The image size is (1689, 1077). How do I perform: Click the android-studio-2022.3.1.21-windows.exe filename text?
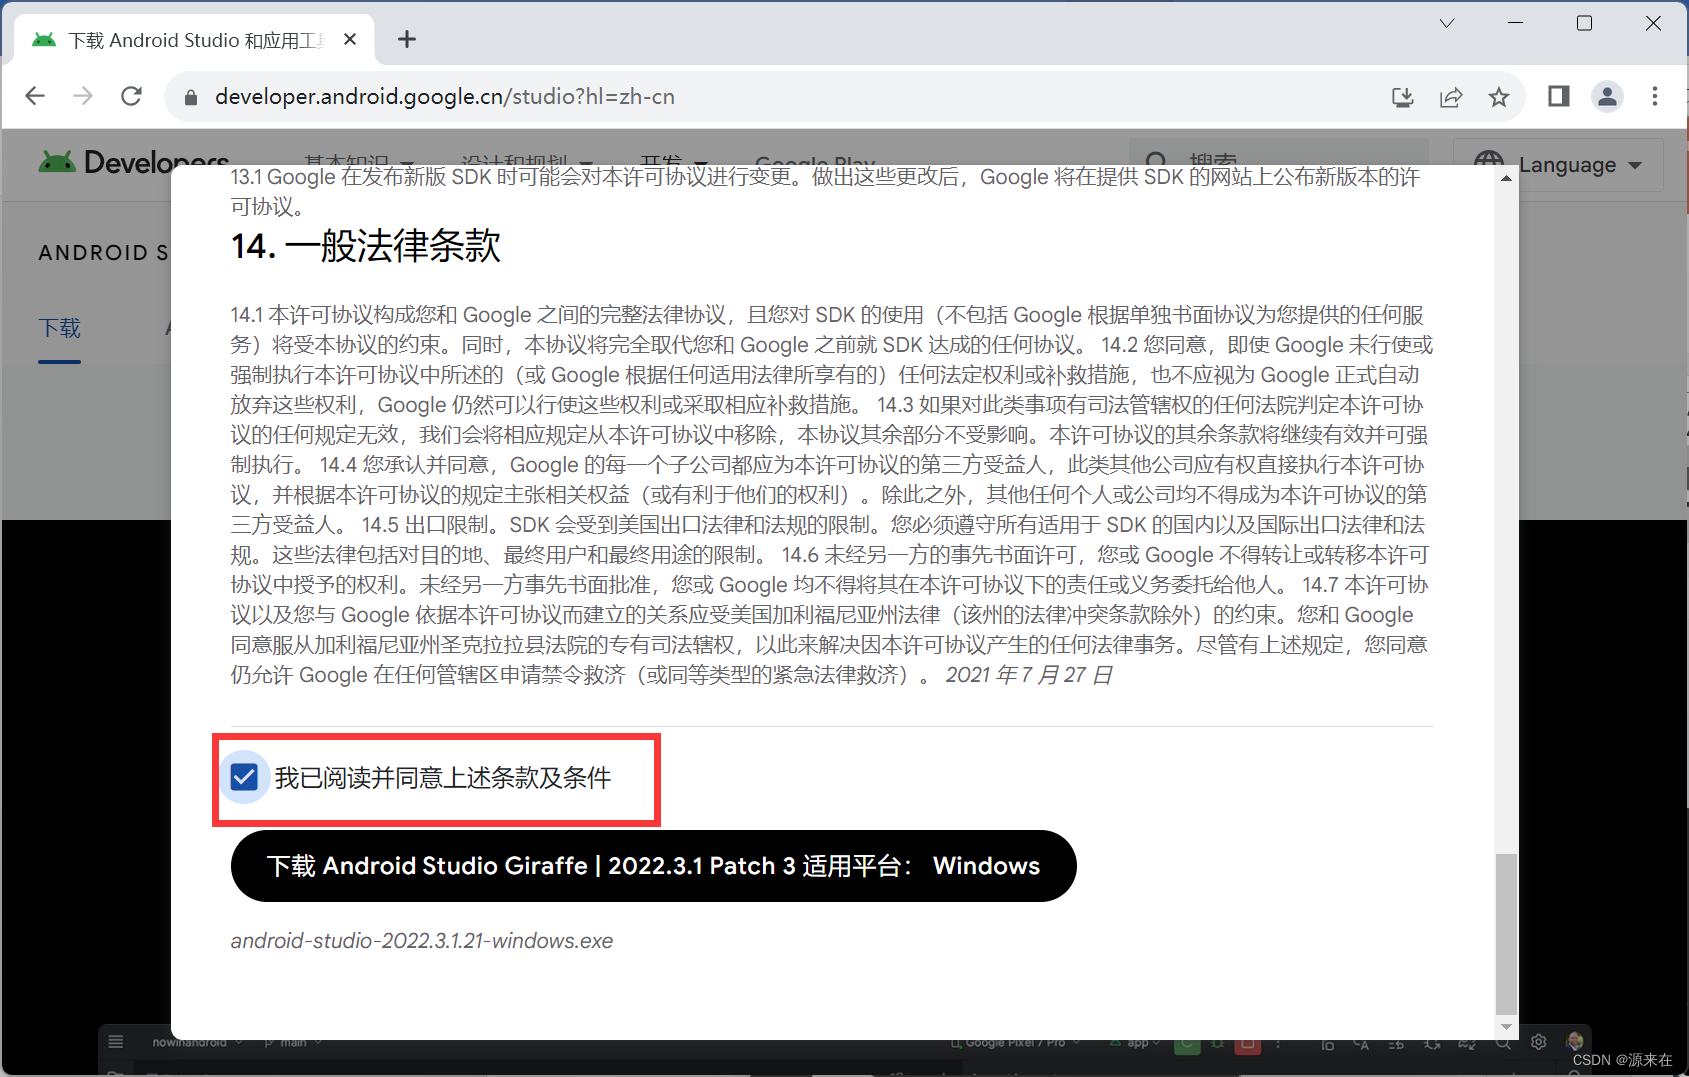click(x=421, y=941)
